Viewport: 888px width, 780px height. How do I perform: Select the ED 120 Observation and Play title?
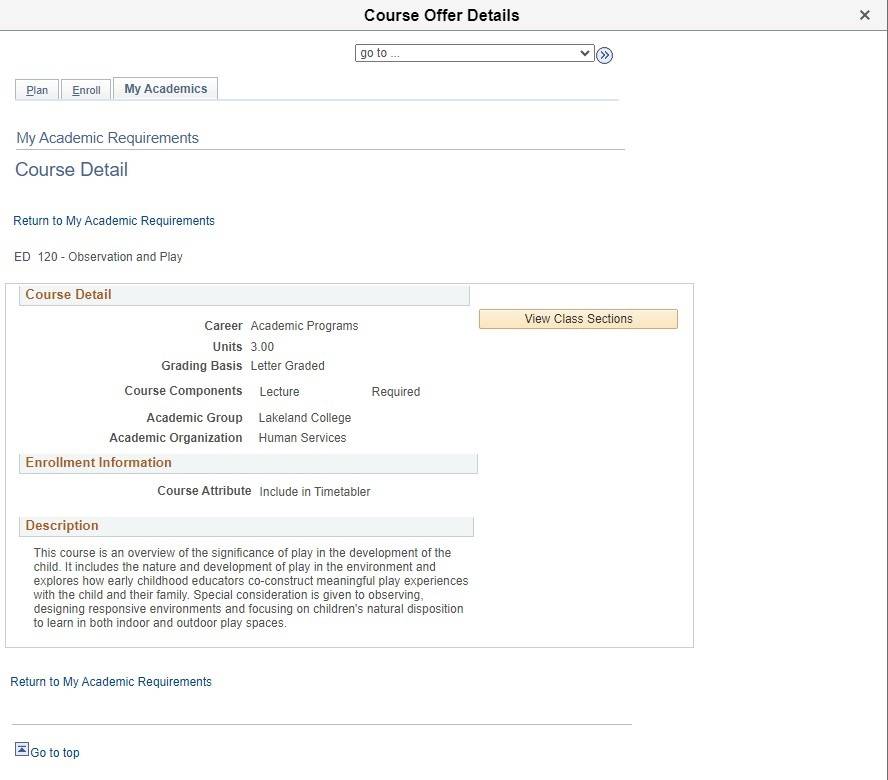click(x=98, y=256)
